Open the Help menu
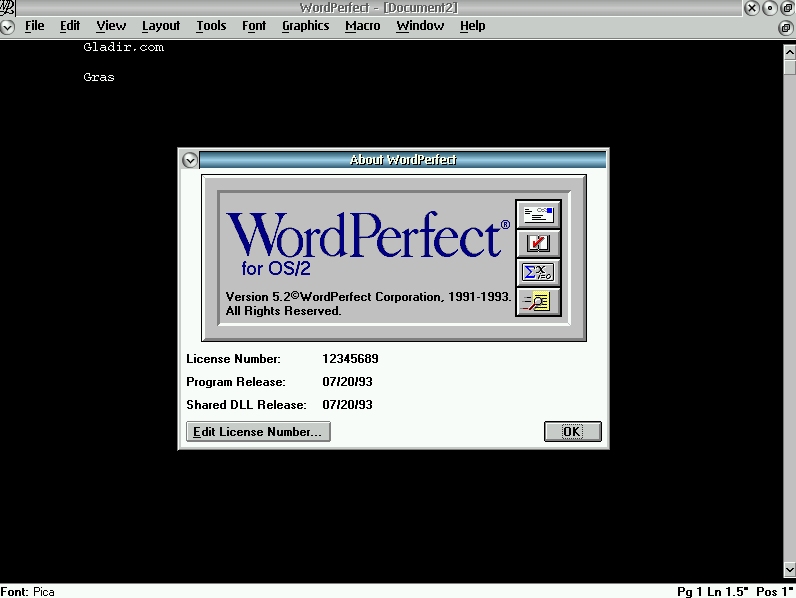Image resolution: width=796 pixels, height=598 pixels. click(472, 26)
